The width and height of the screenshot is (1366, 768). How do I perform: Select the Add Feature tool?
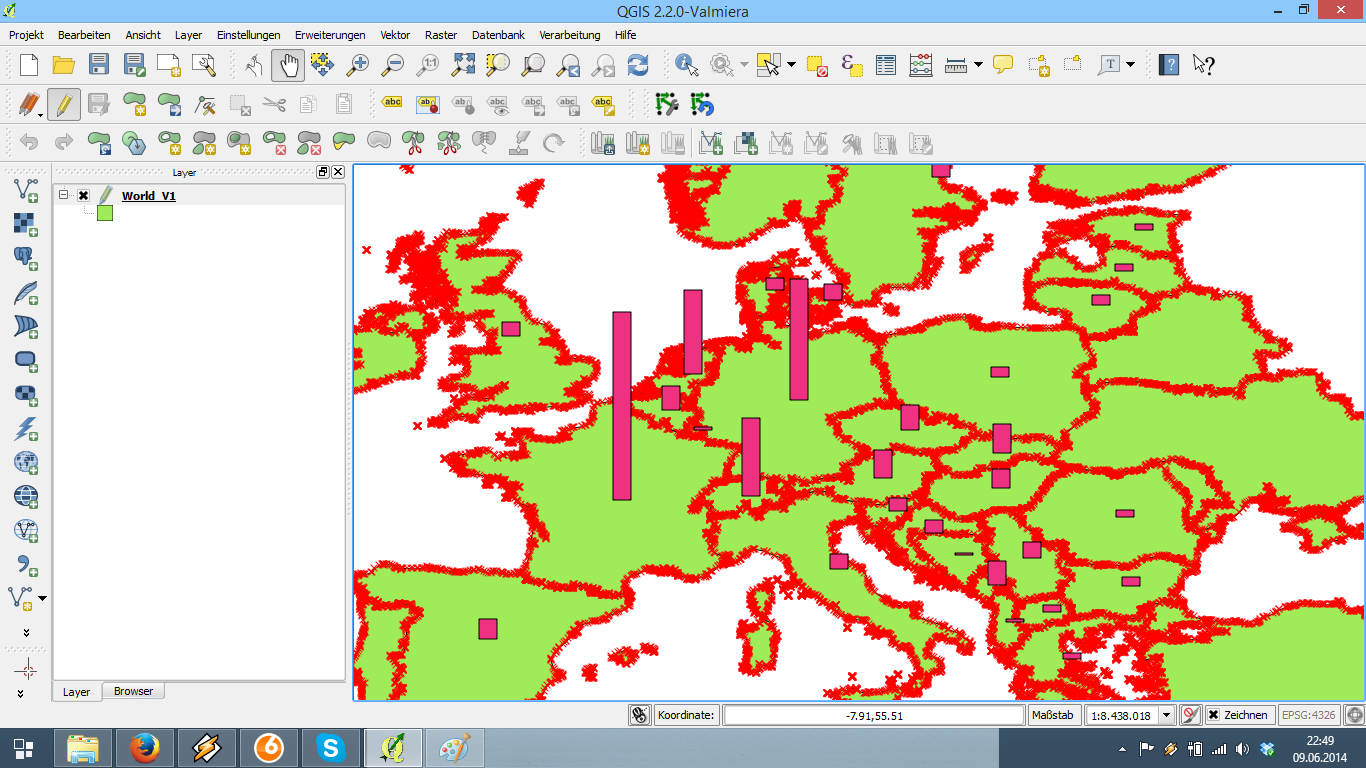pyautogui.click(x=135, y=103)
